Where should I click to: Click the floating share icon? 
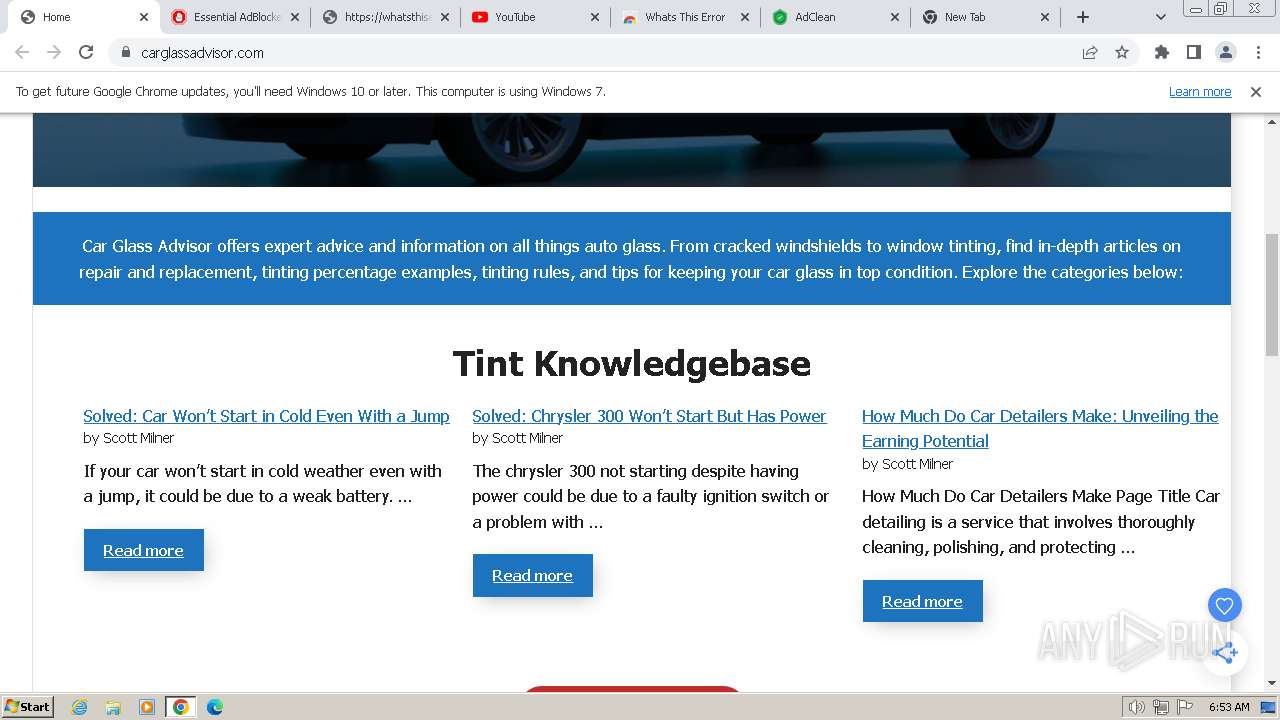[x=1224, y=653]
